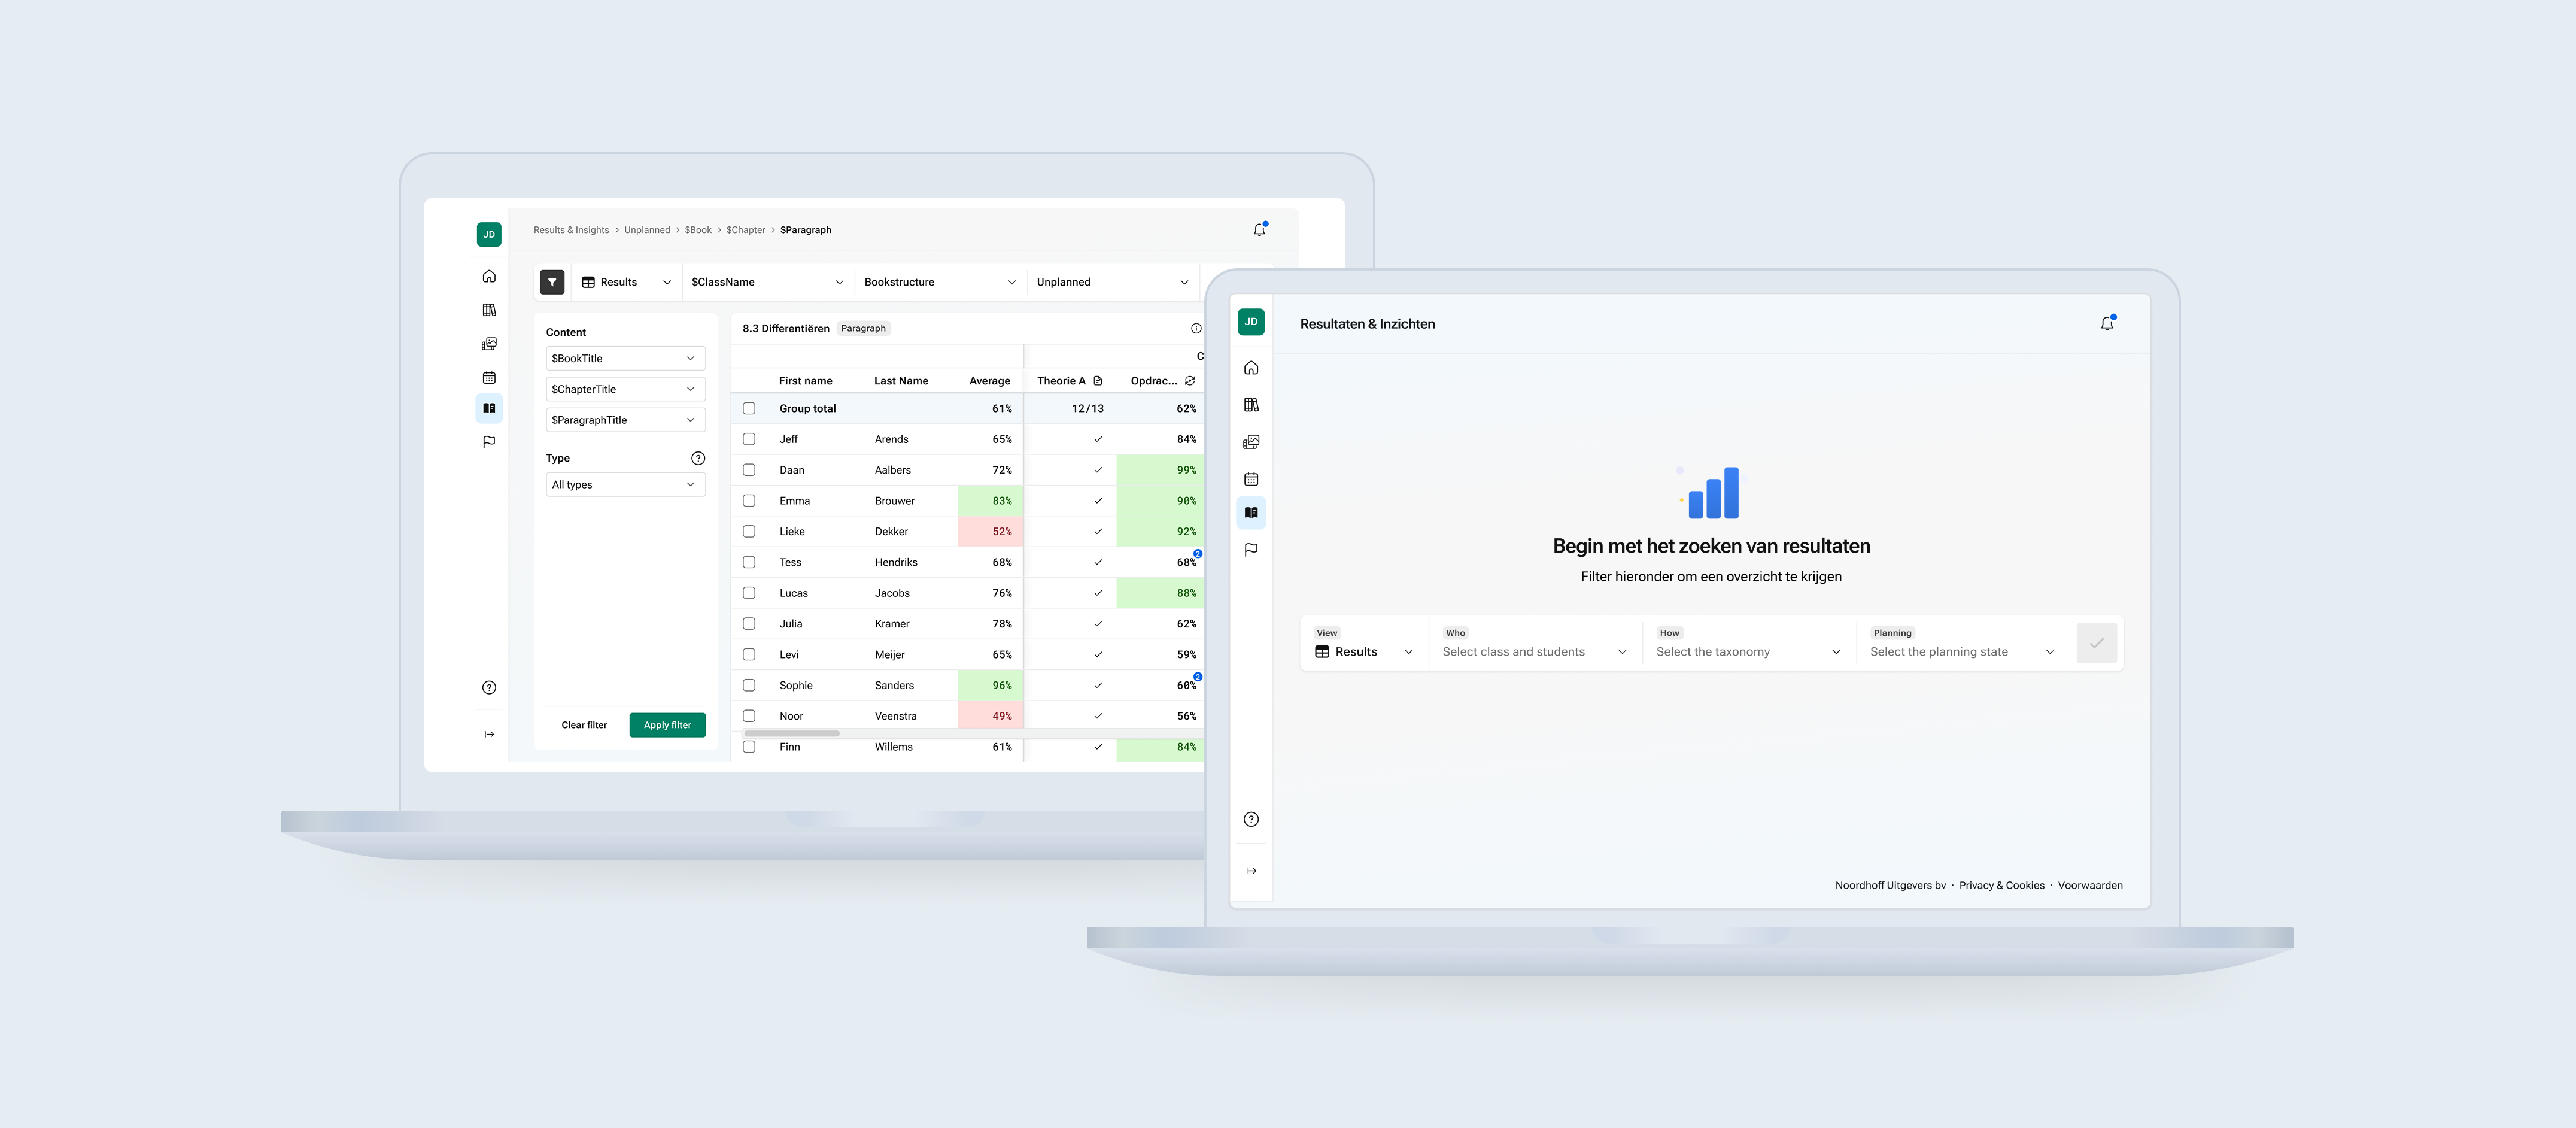2576x1128 pixels.
Task: Open the Privacy & Cookies link
Action: tap(2001, 885)
